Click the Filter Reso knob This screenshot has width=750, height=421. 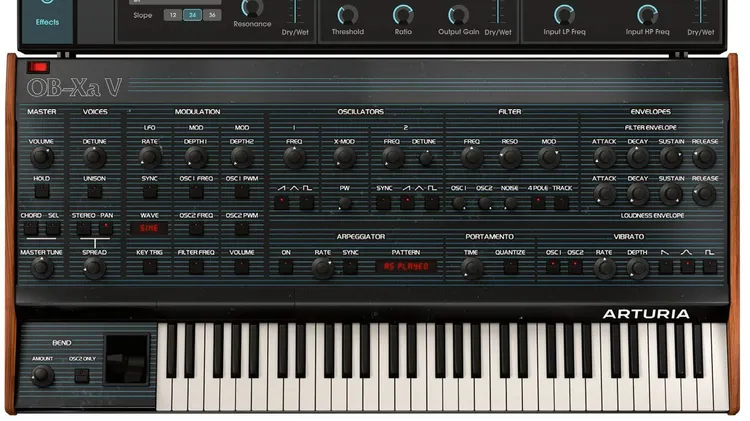(510, 157)
